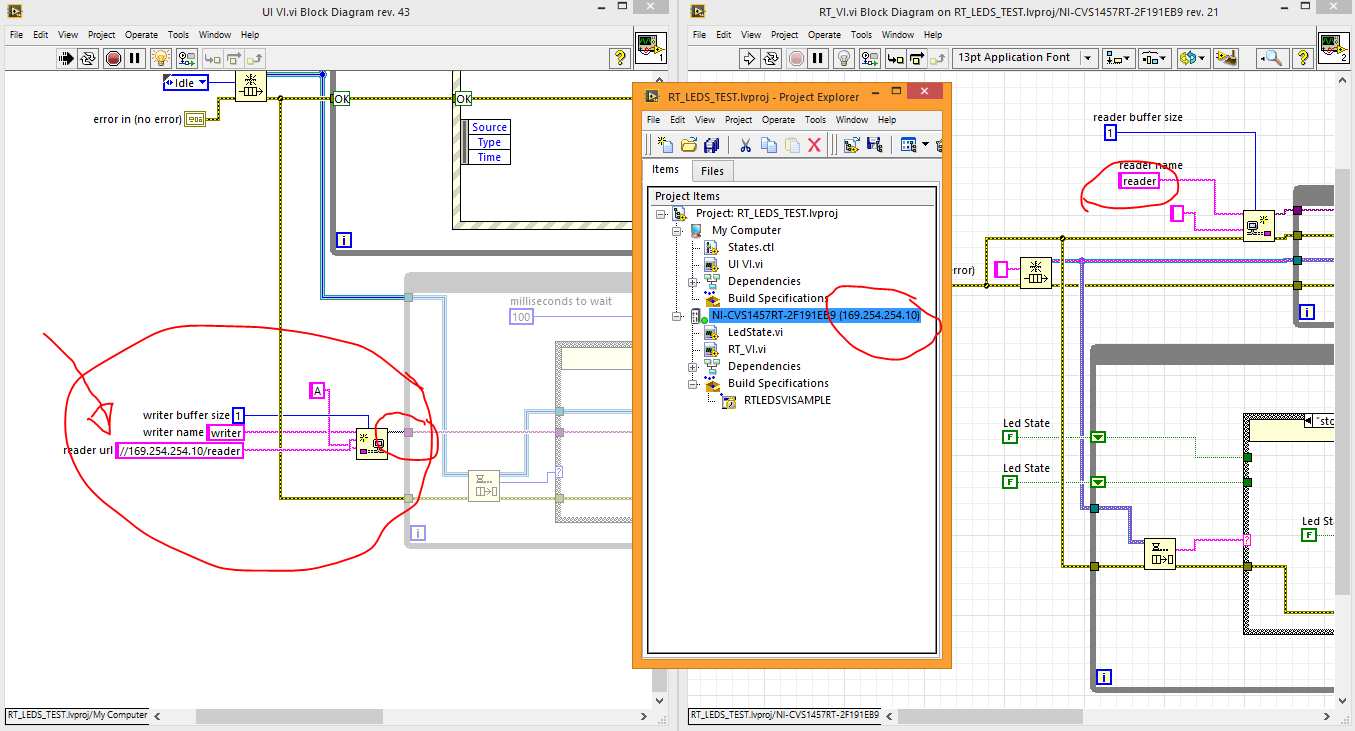Open Reorder dropdown in RT_VI toolbar
The width and height of the screenshot is (1355, 731).
point(1192,58)
